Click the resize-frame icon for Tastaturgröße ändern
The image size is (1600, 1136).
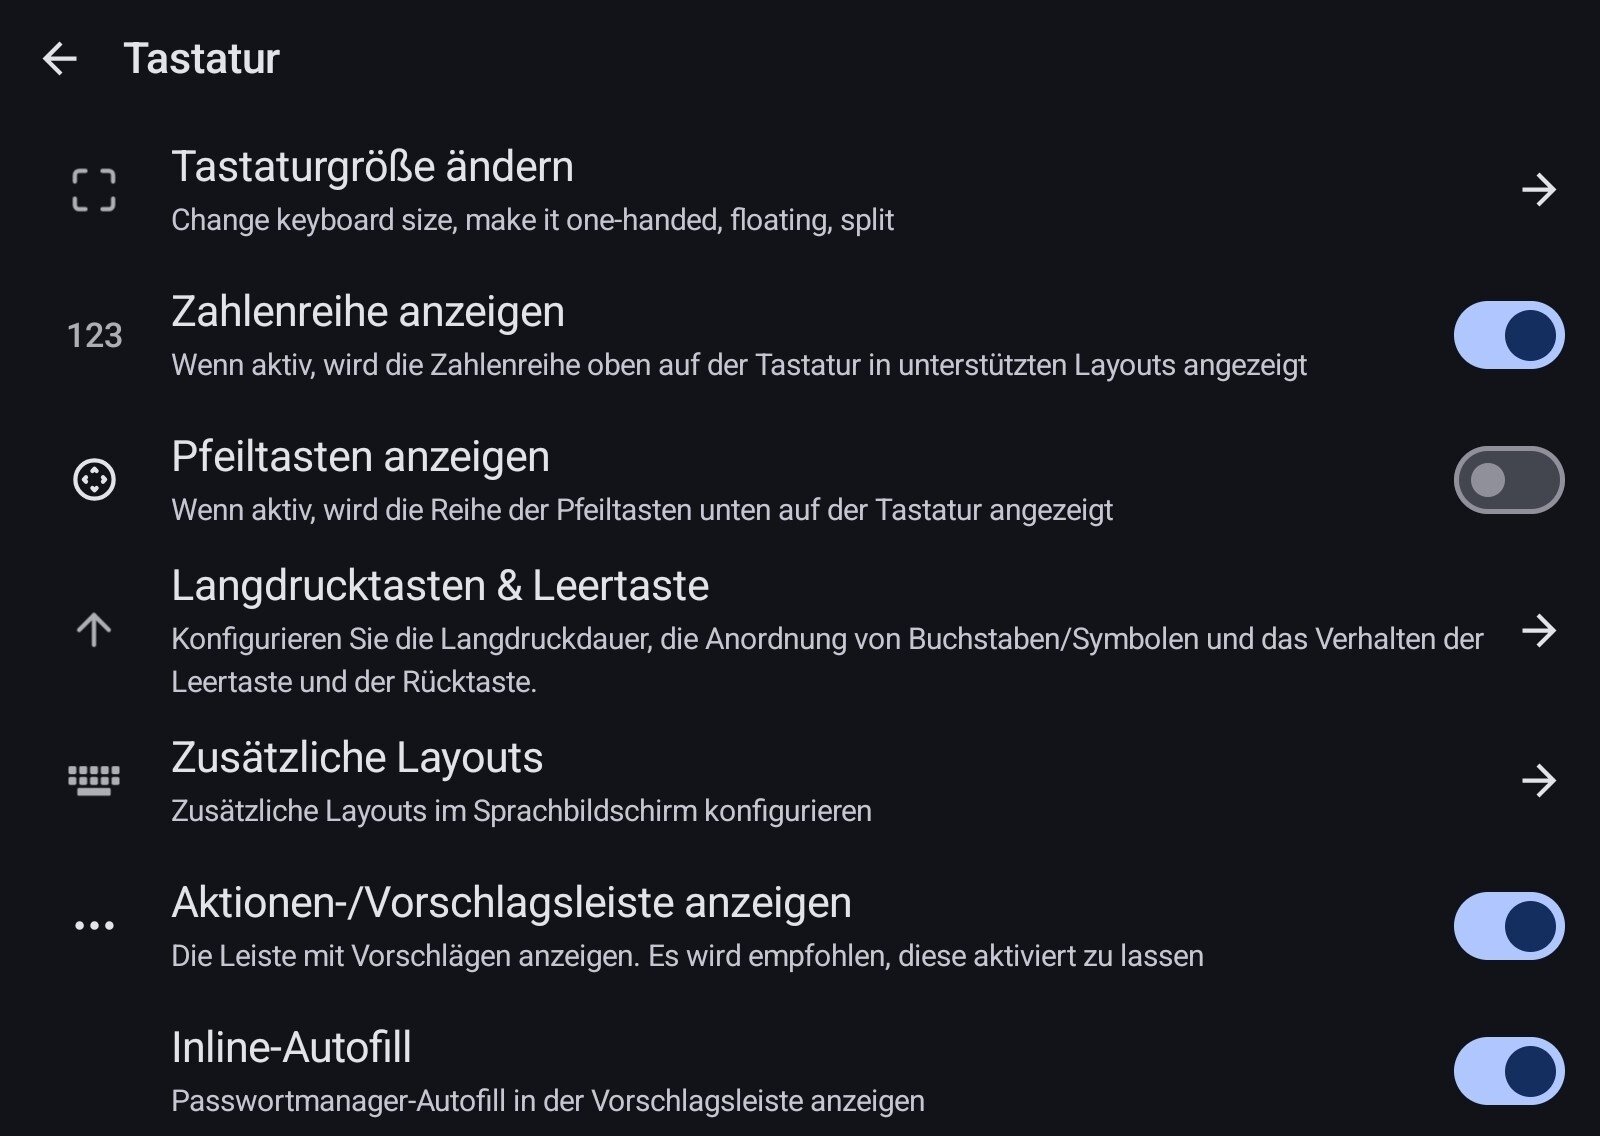94,190
